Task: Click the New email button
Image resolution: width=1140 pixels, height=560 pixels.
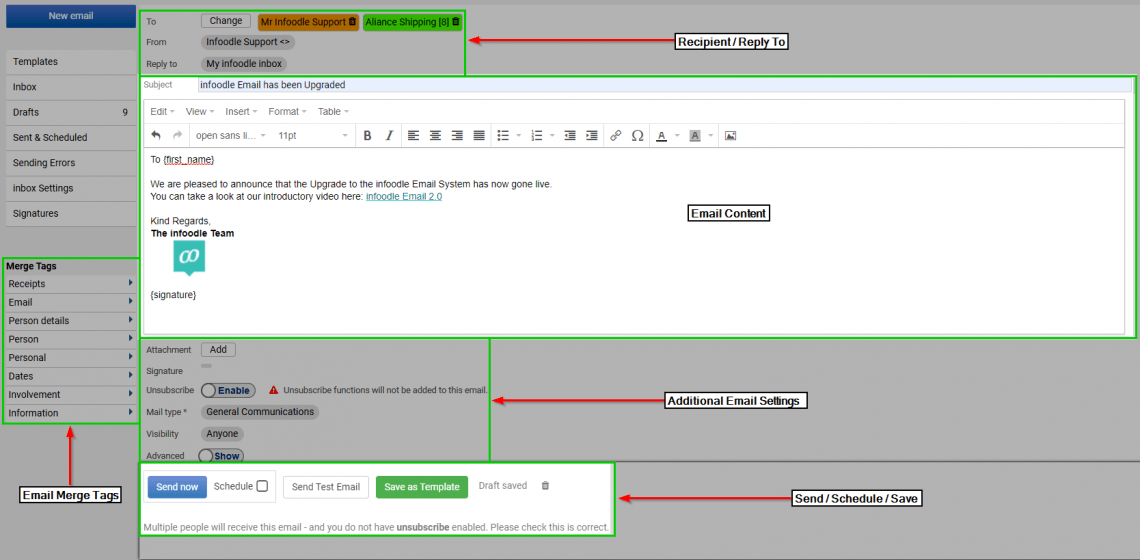Action: [x=71, y=15]
